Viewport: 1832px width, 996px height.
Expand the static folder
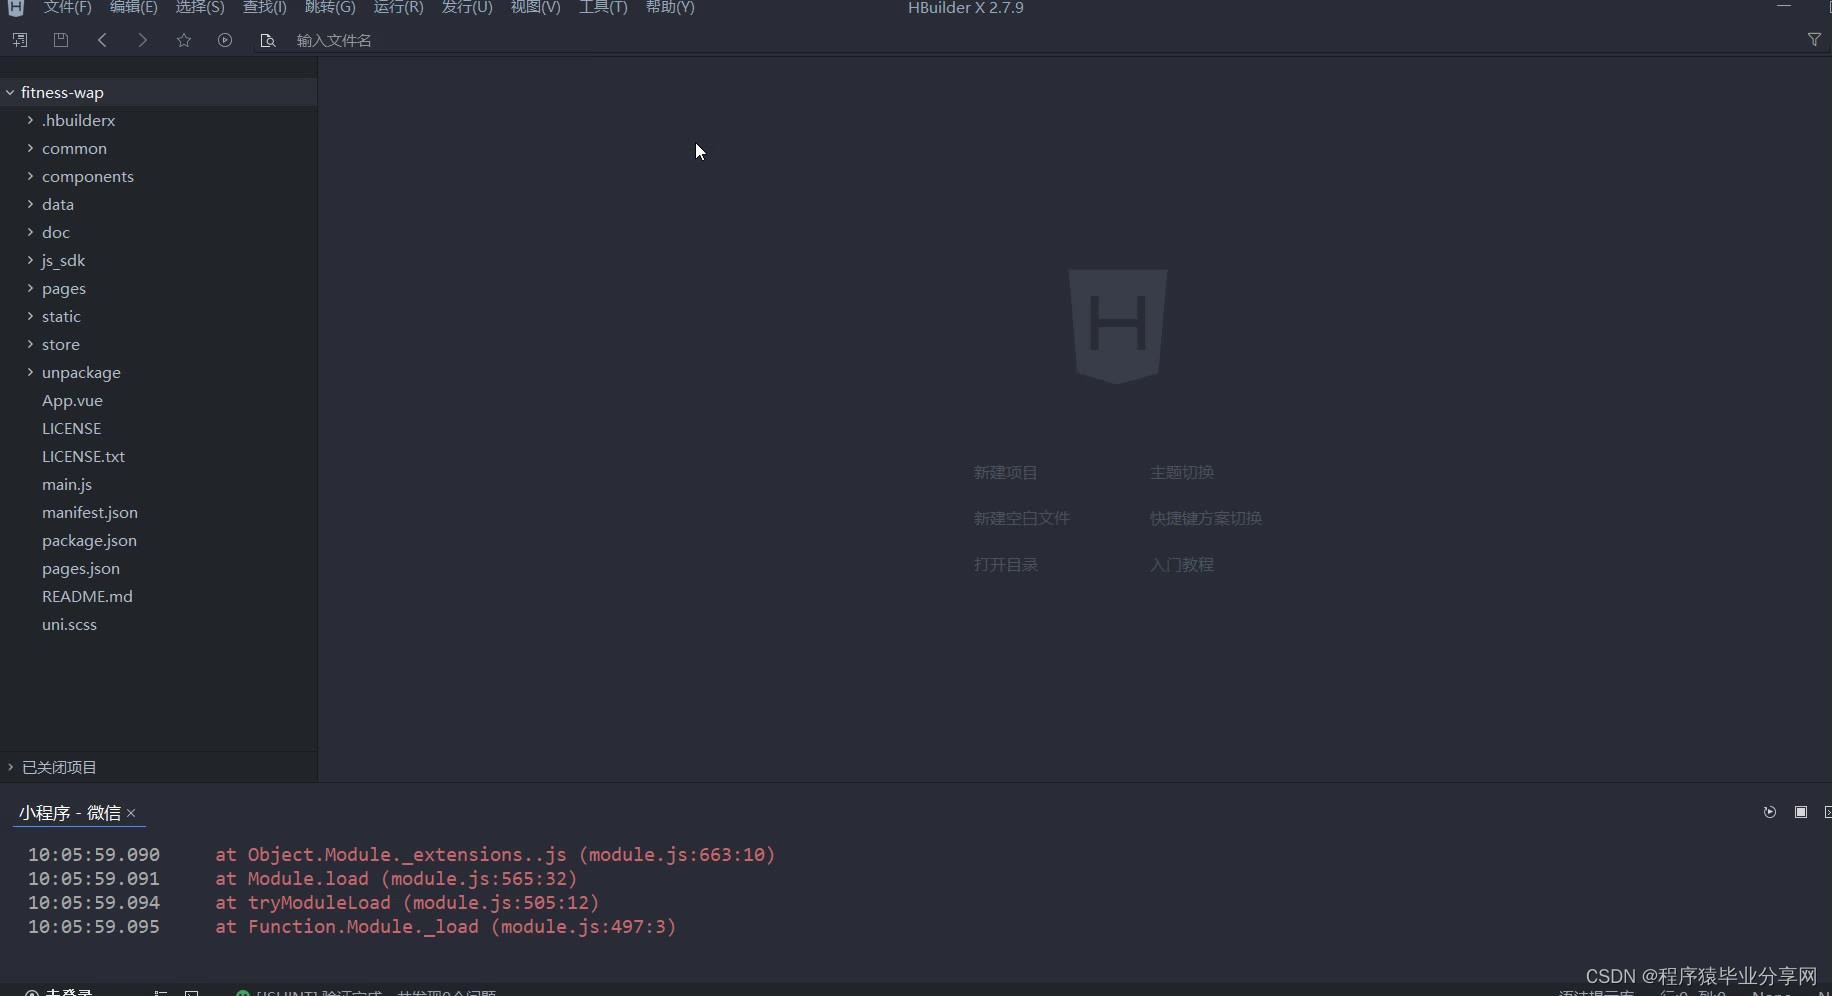pyautogui.click(x=30, y=316)
